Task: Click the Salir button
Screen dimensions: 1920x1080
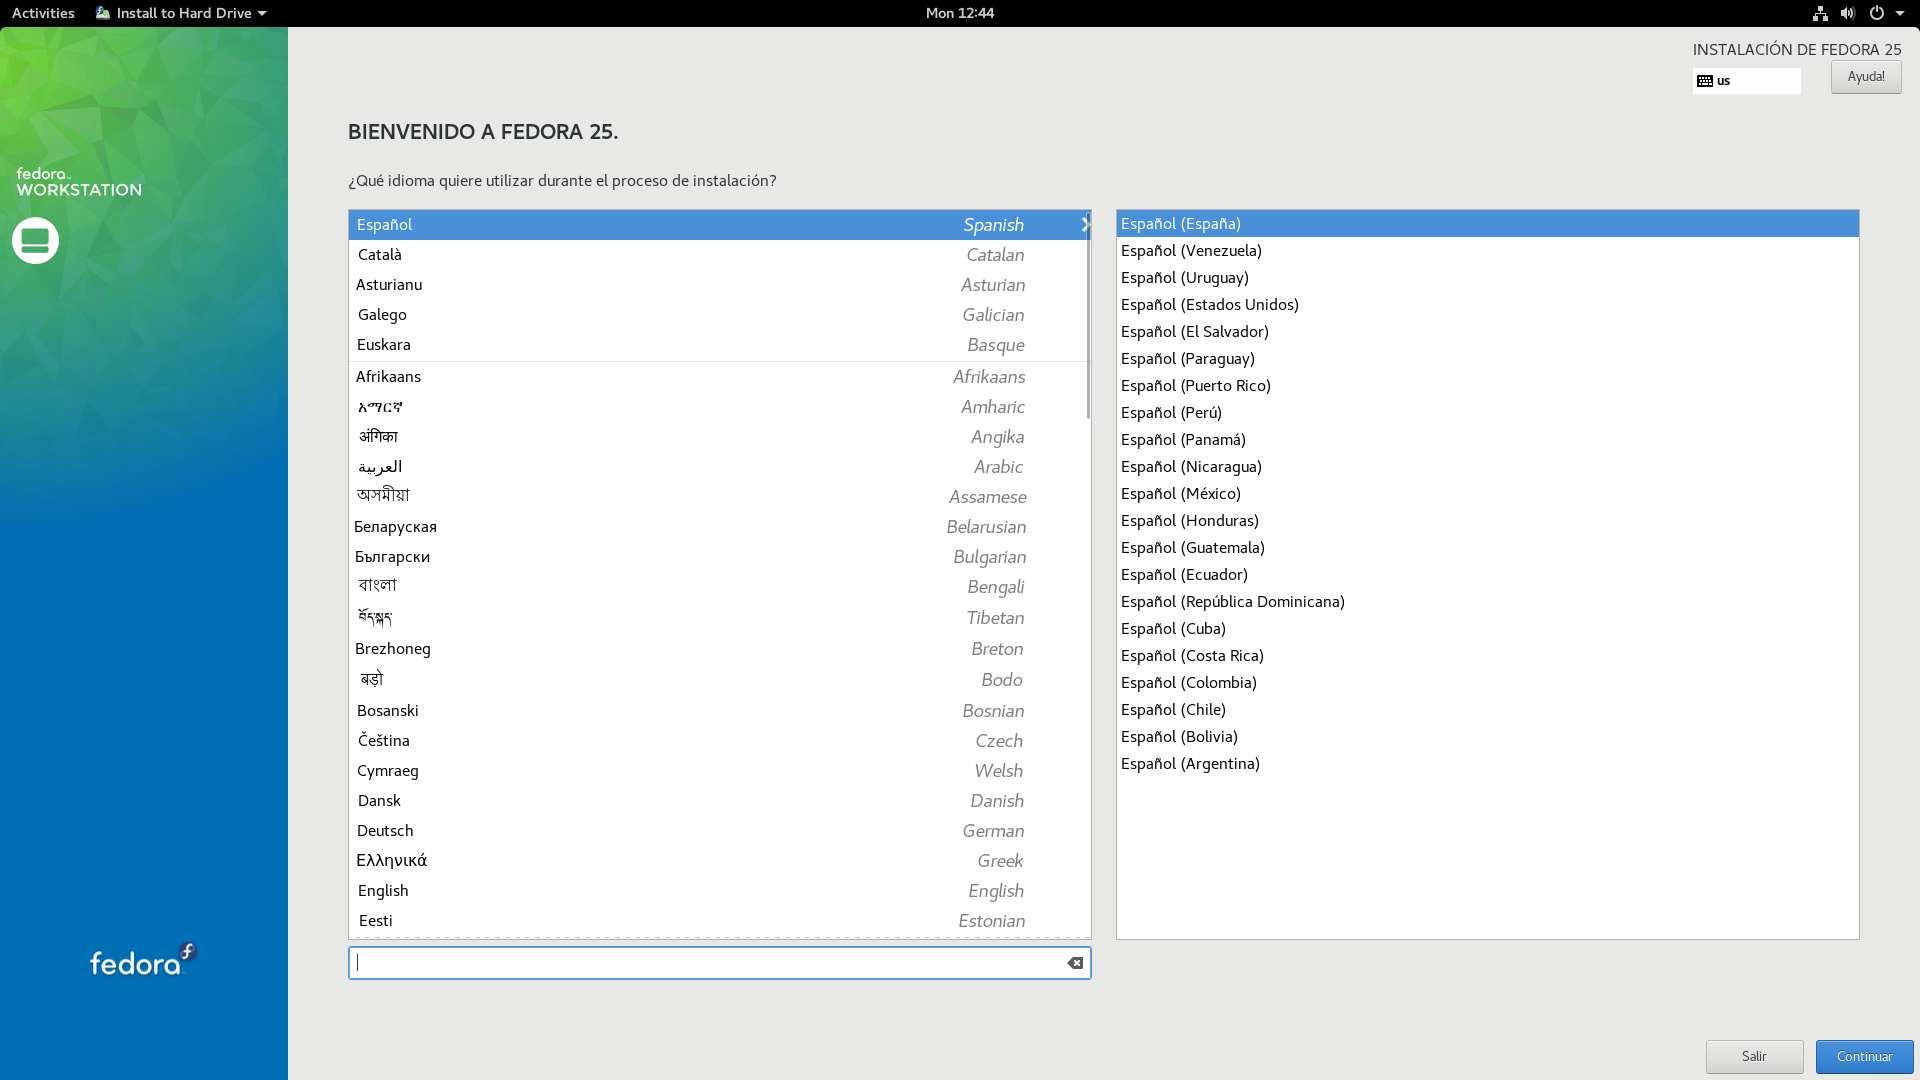Action: [1755, 1057]
